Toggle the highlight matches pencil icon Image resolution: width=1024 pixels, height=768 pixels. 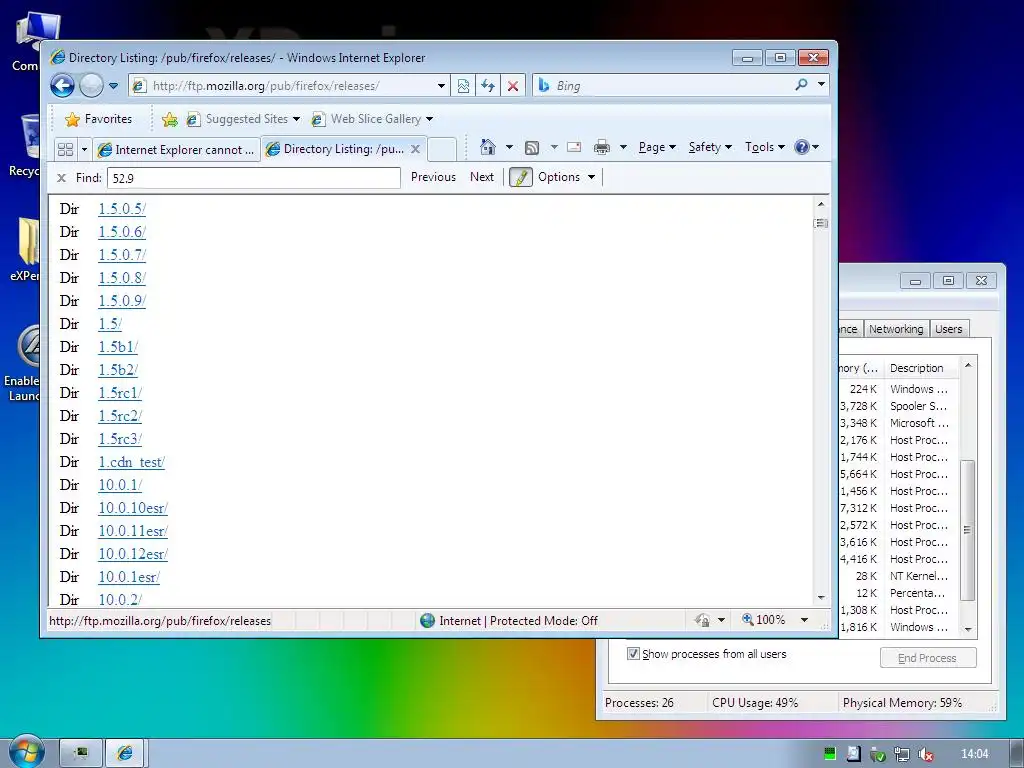tap(520, 177)
